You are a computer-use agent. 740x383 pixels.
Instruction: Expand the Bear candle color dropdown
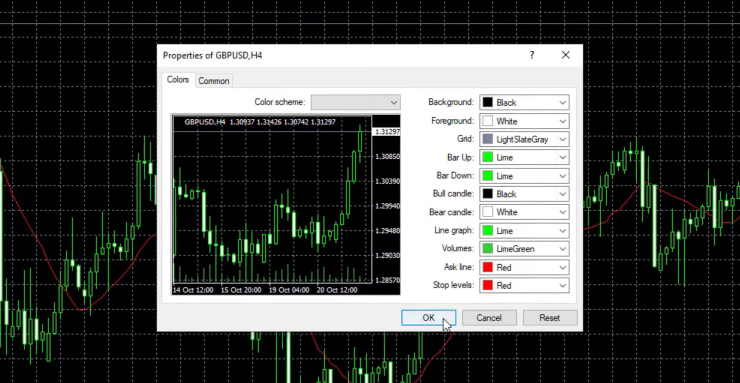(x=524, y=212)
